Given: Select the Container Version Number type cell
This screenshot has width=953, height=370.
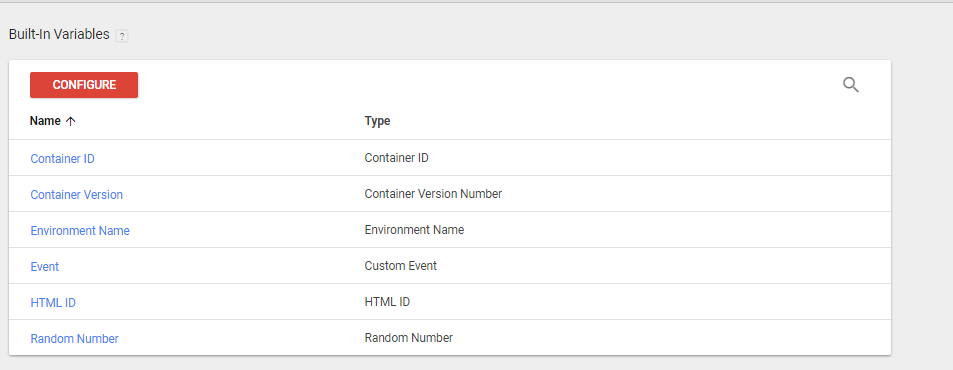Looking at the screenshot, I should 433,194.
